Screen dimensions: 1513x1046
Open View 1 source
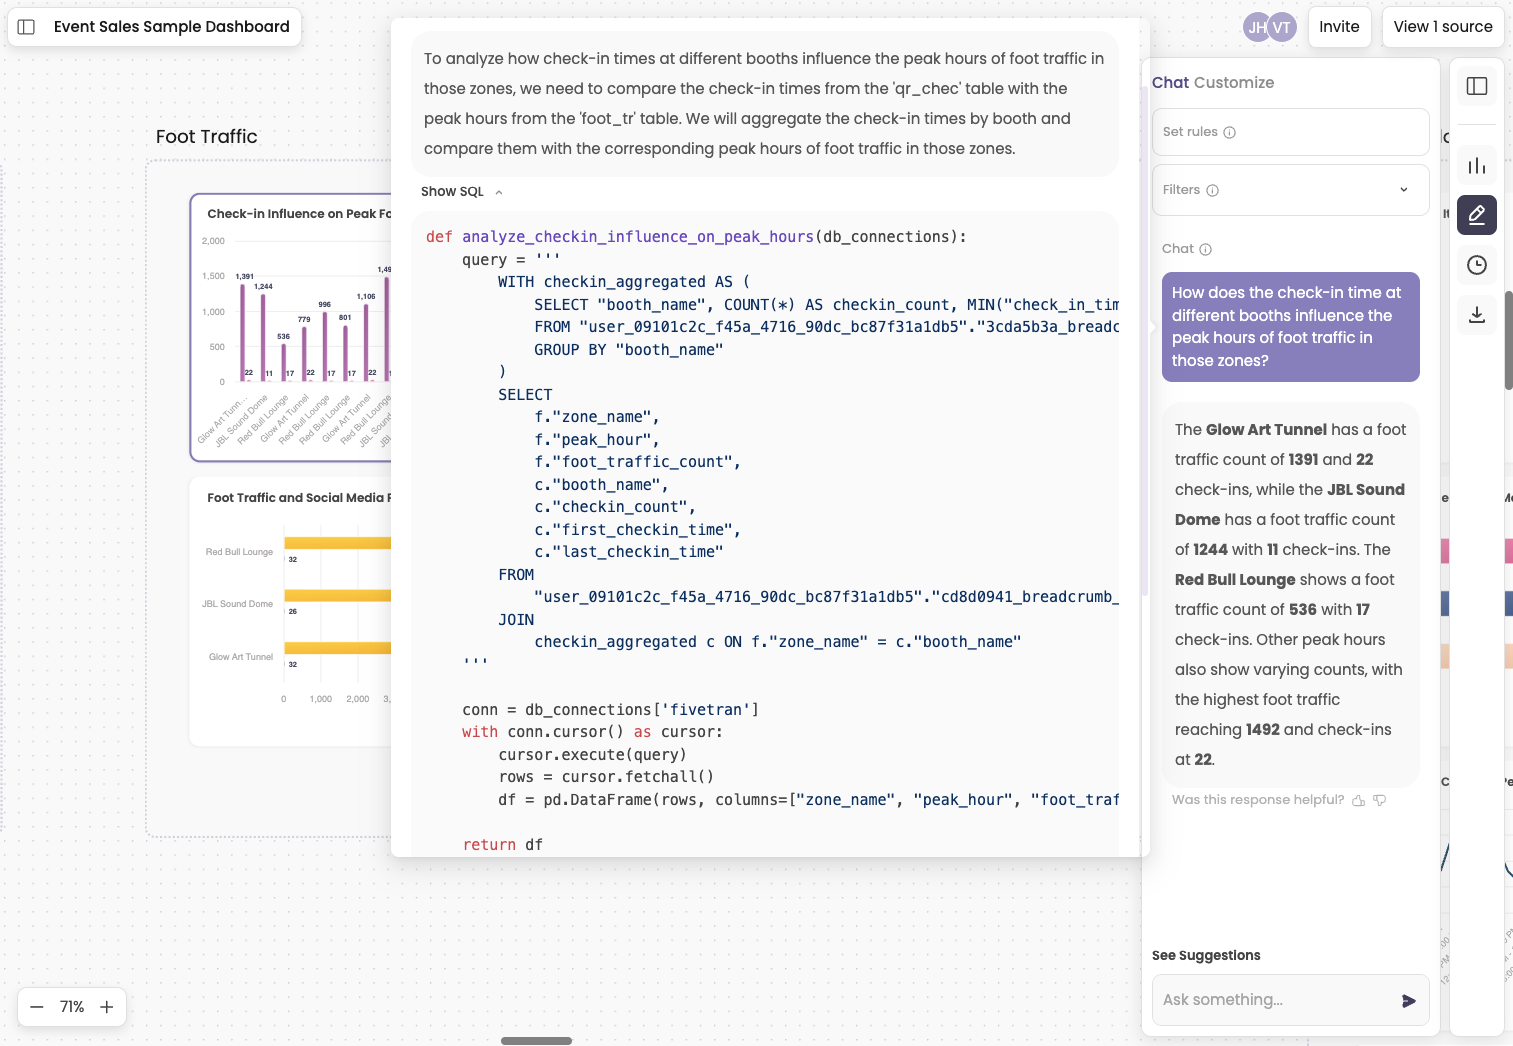(1442, 27)
